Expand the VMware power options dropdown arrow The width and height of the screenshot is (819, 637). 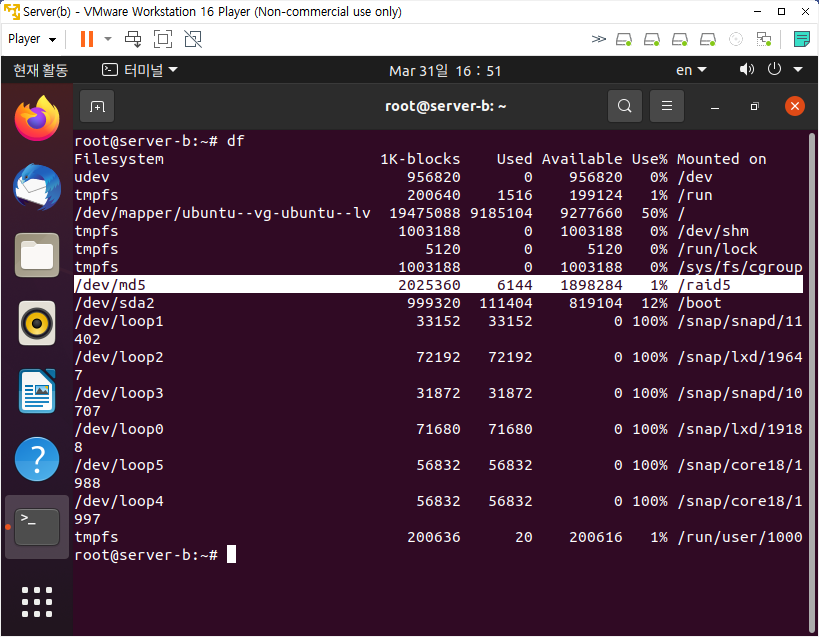[108, 39]
